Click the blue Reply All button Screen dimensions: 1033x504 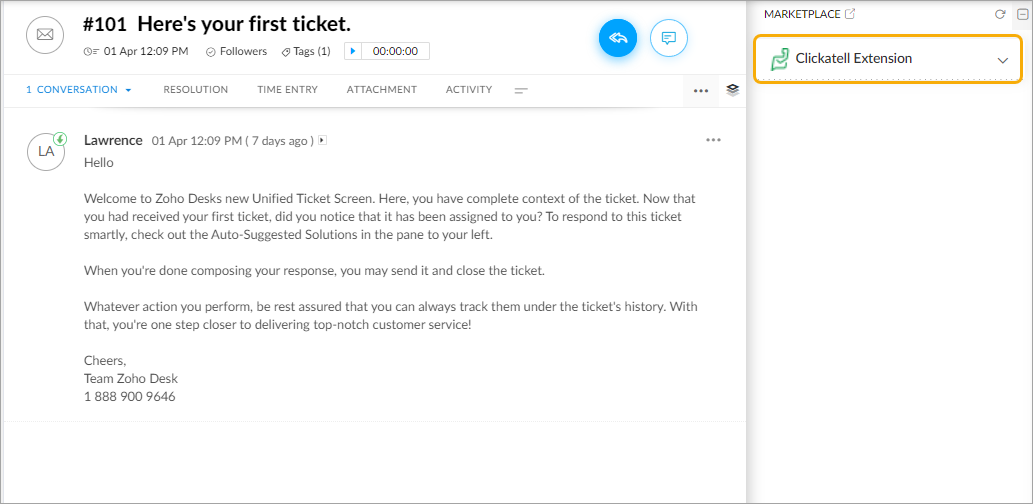(x=618, y=38)
